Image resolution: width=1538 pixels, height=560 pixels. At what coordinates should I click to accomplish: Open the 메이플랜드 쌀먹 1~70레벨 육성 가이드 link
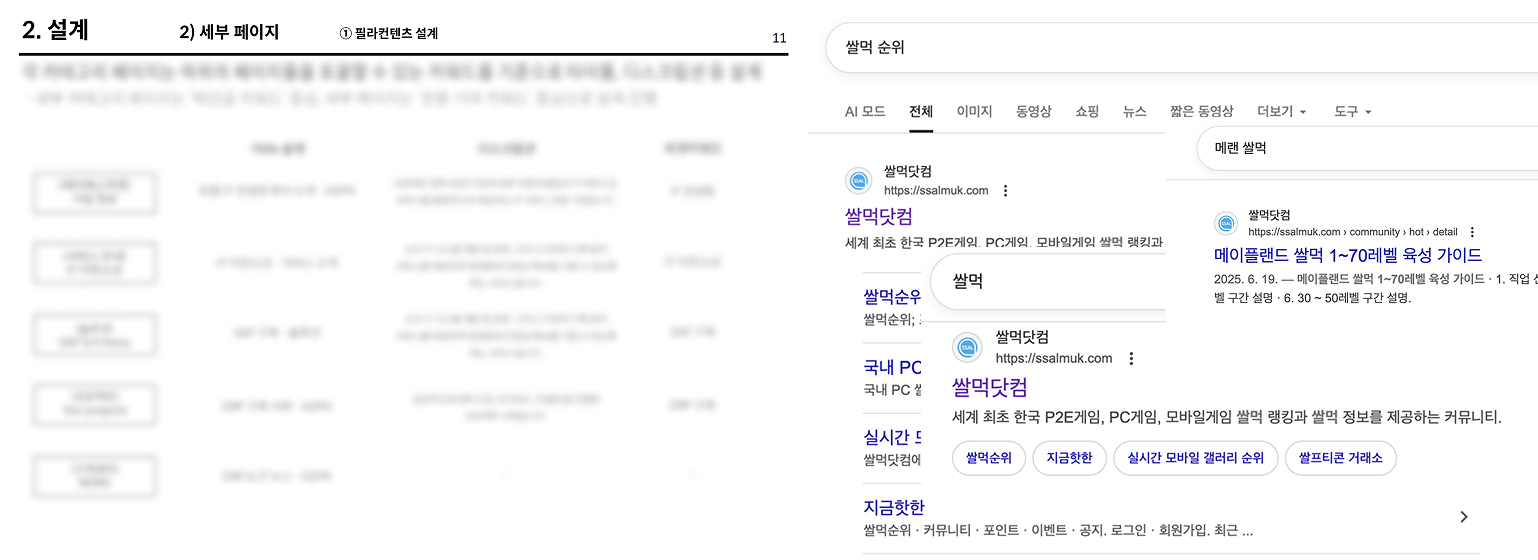tap(1348, 255)
